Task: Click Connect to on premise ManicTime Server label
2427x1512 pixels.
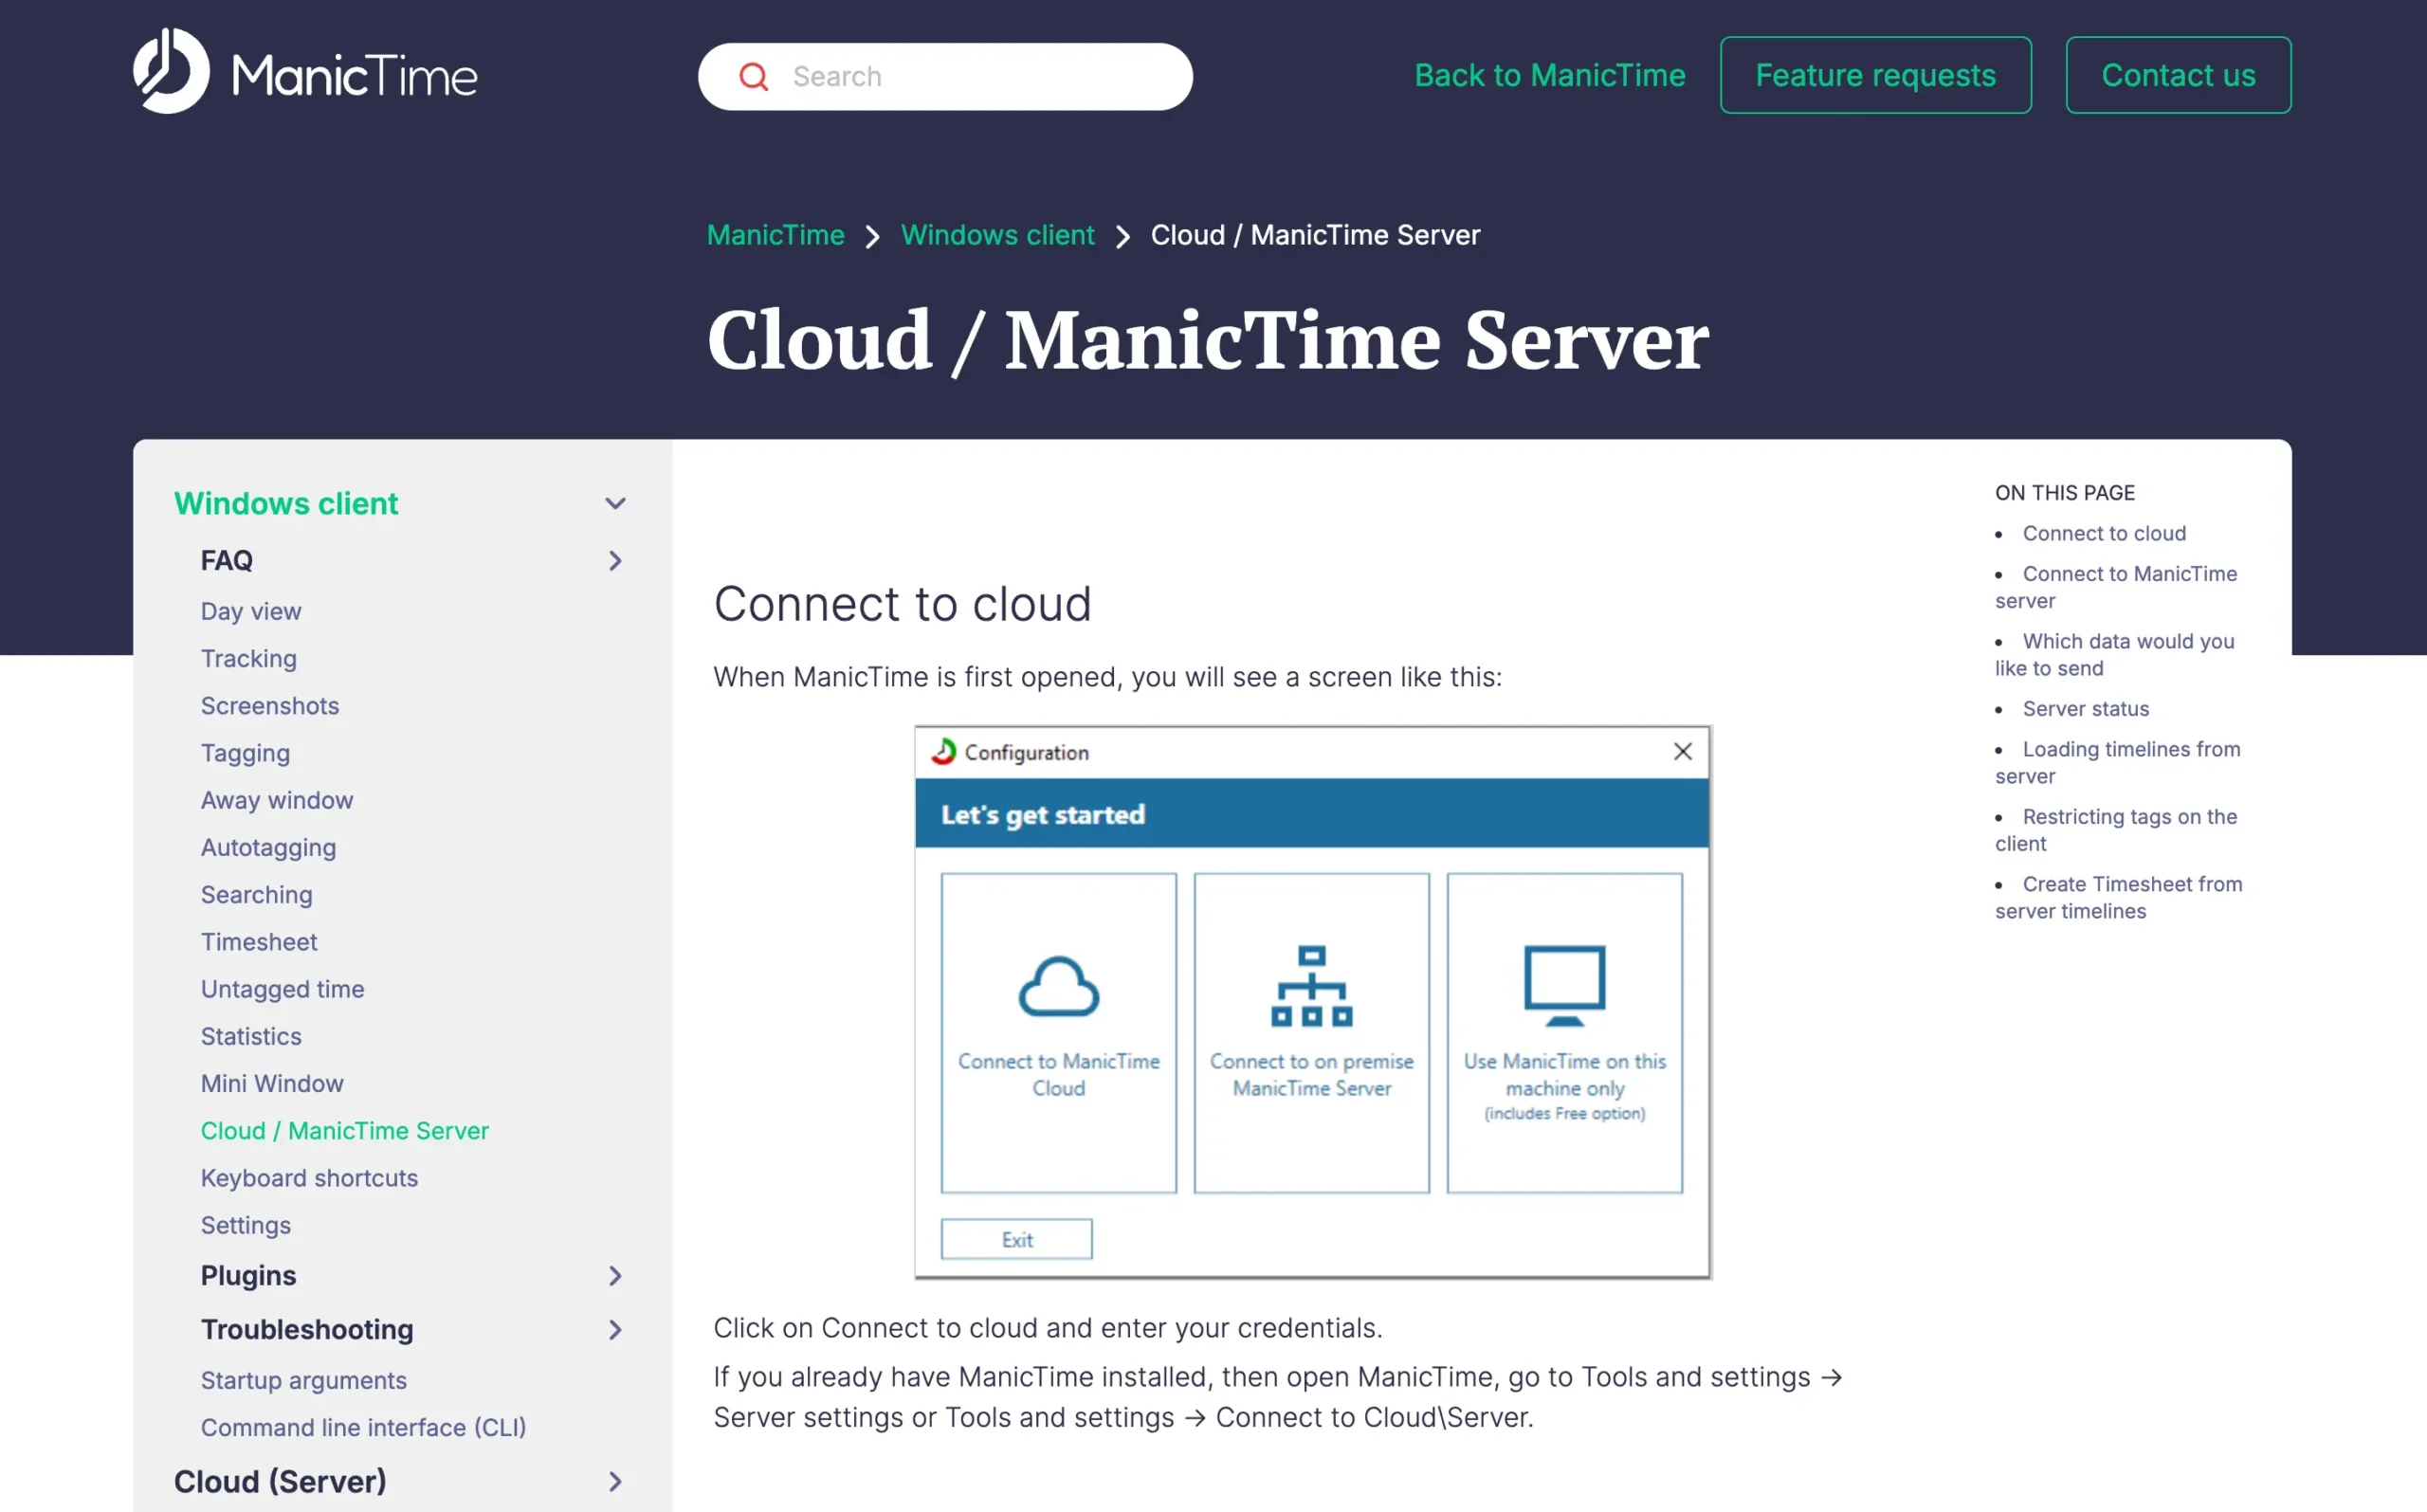Action: coord(1311,1075)
